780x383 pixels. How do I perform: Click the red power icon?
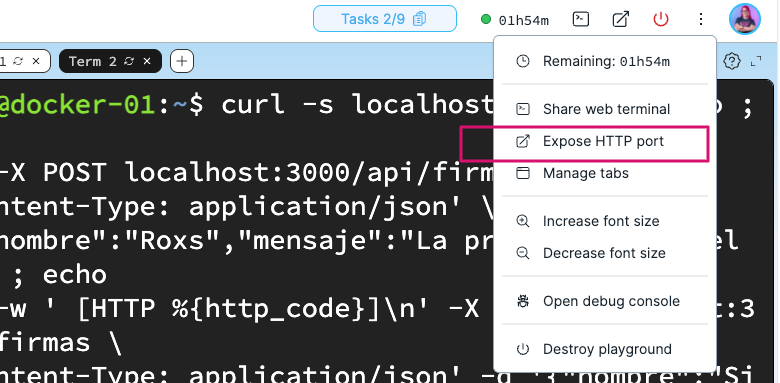[661, 19]
